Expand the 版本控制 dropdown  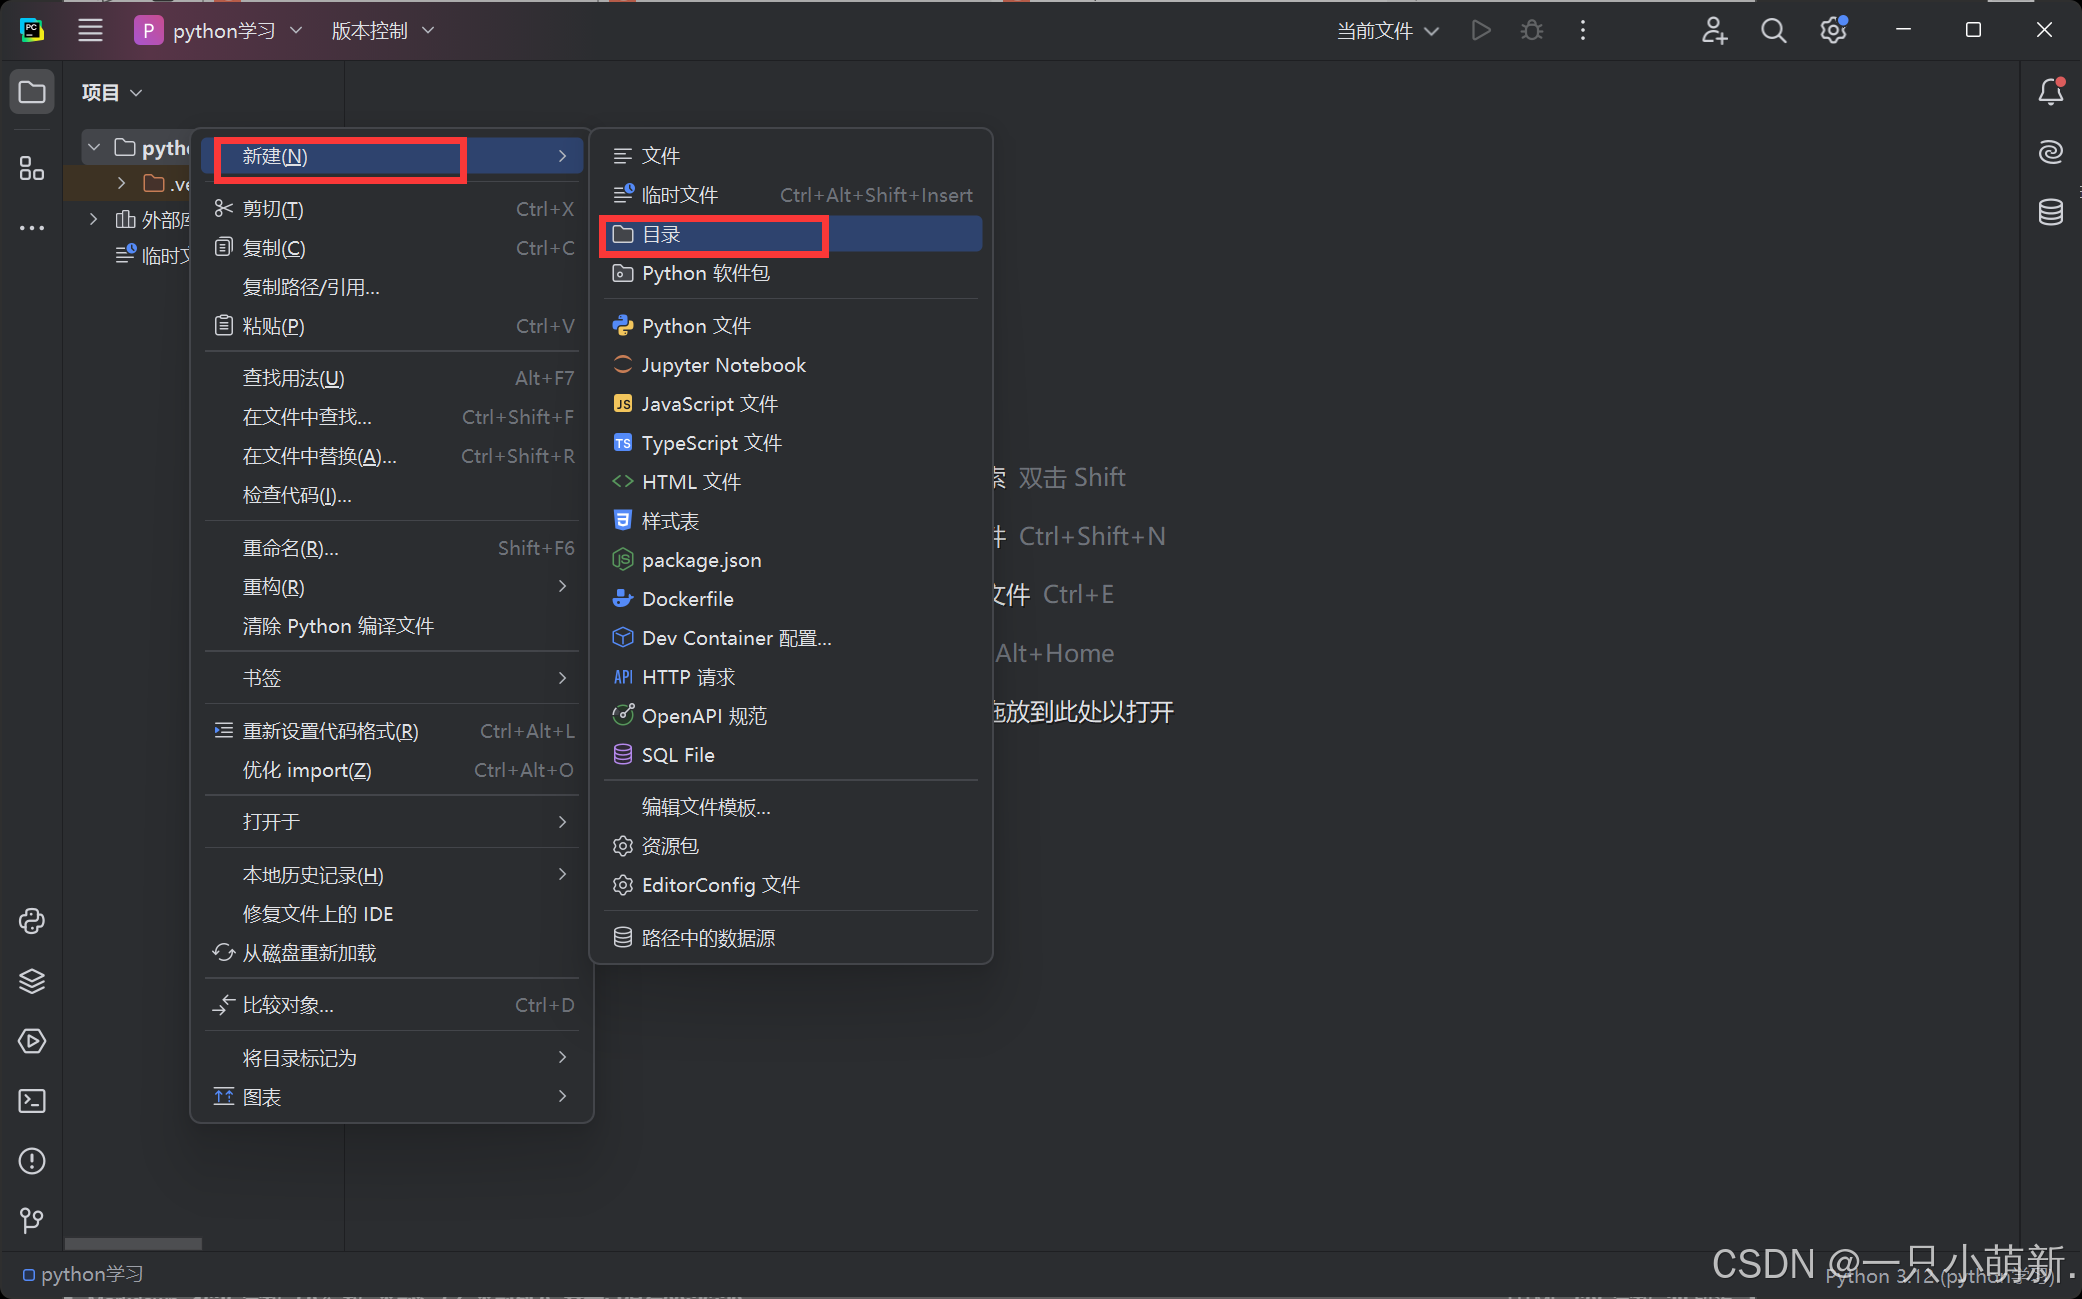[382, 31]
